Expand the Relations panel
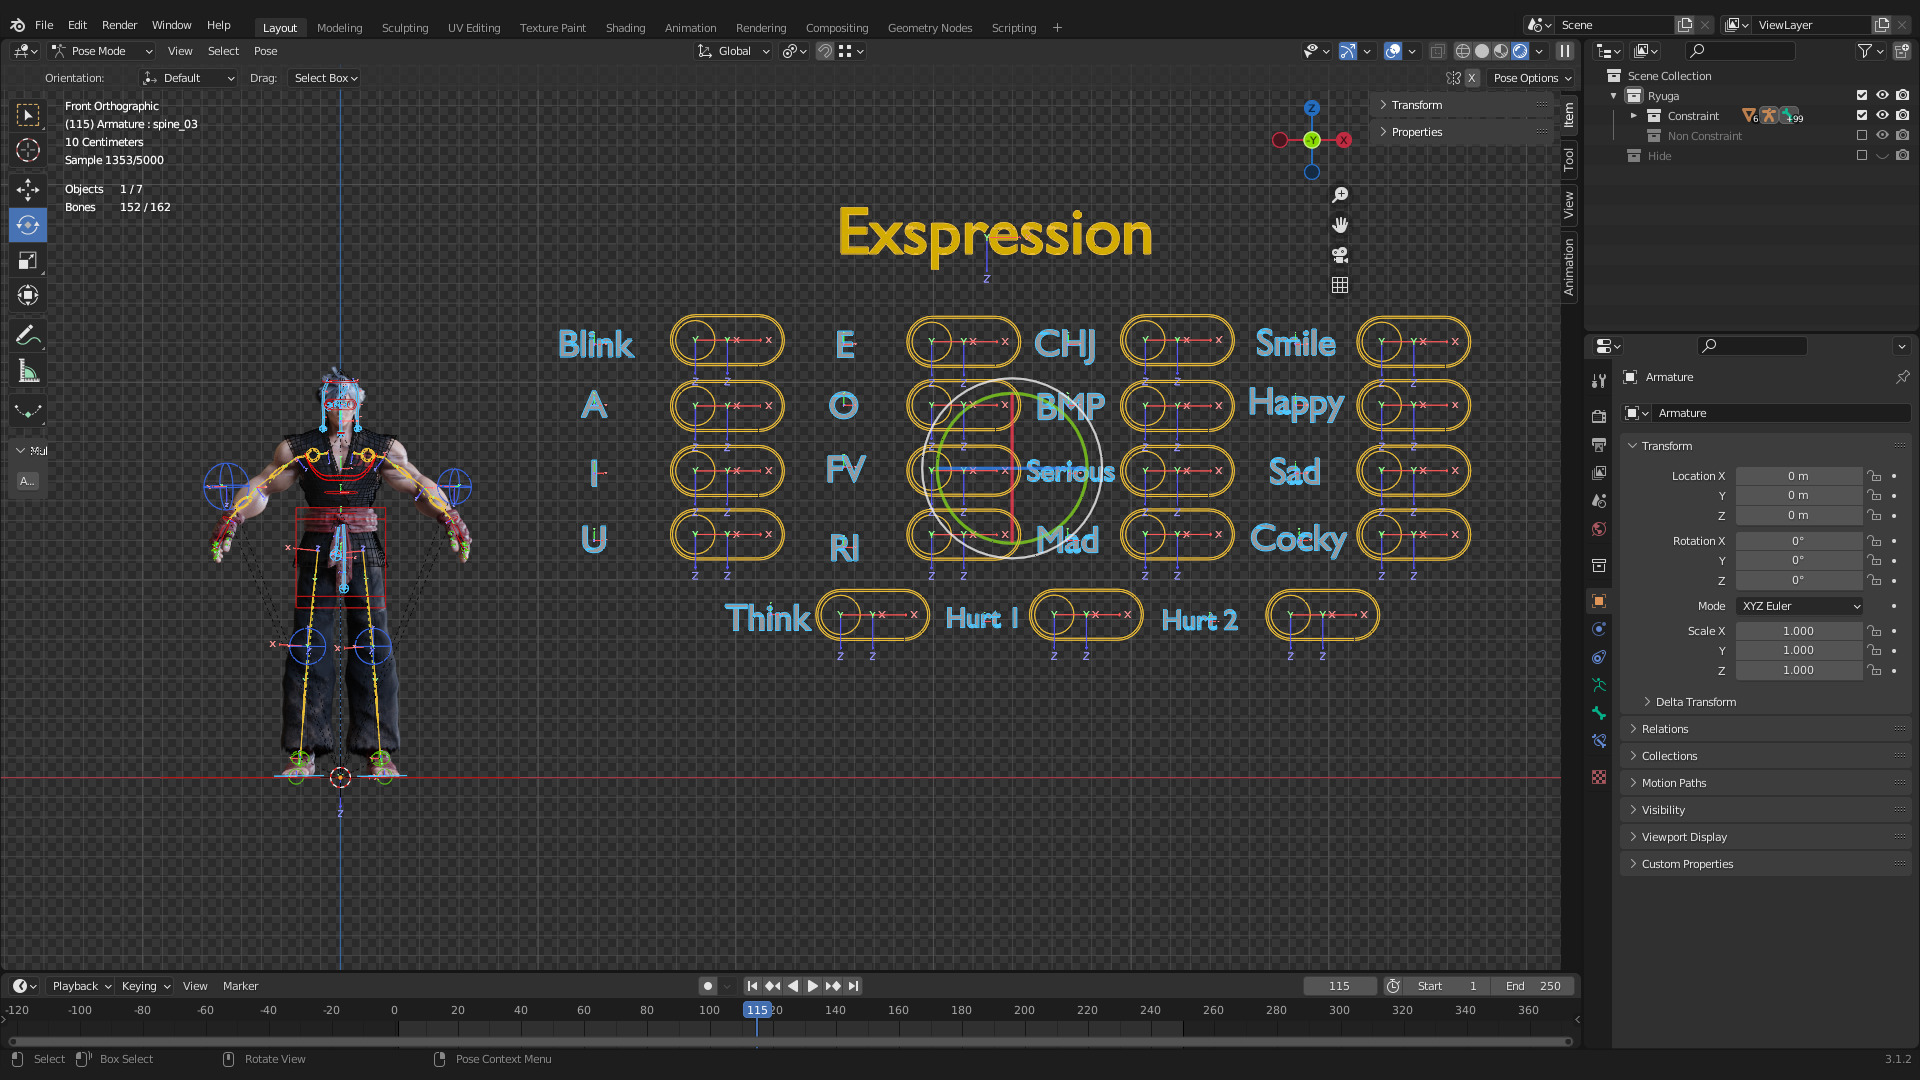 click(1665, 729)
